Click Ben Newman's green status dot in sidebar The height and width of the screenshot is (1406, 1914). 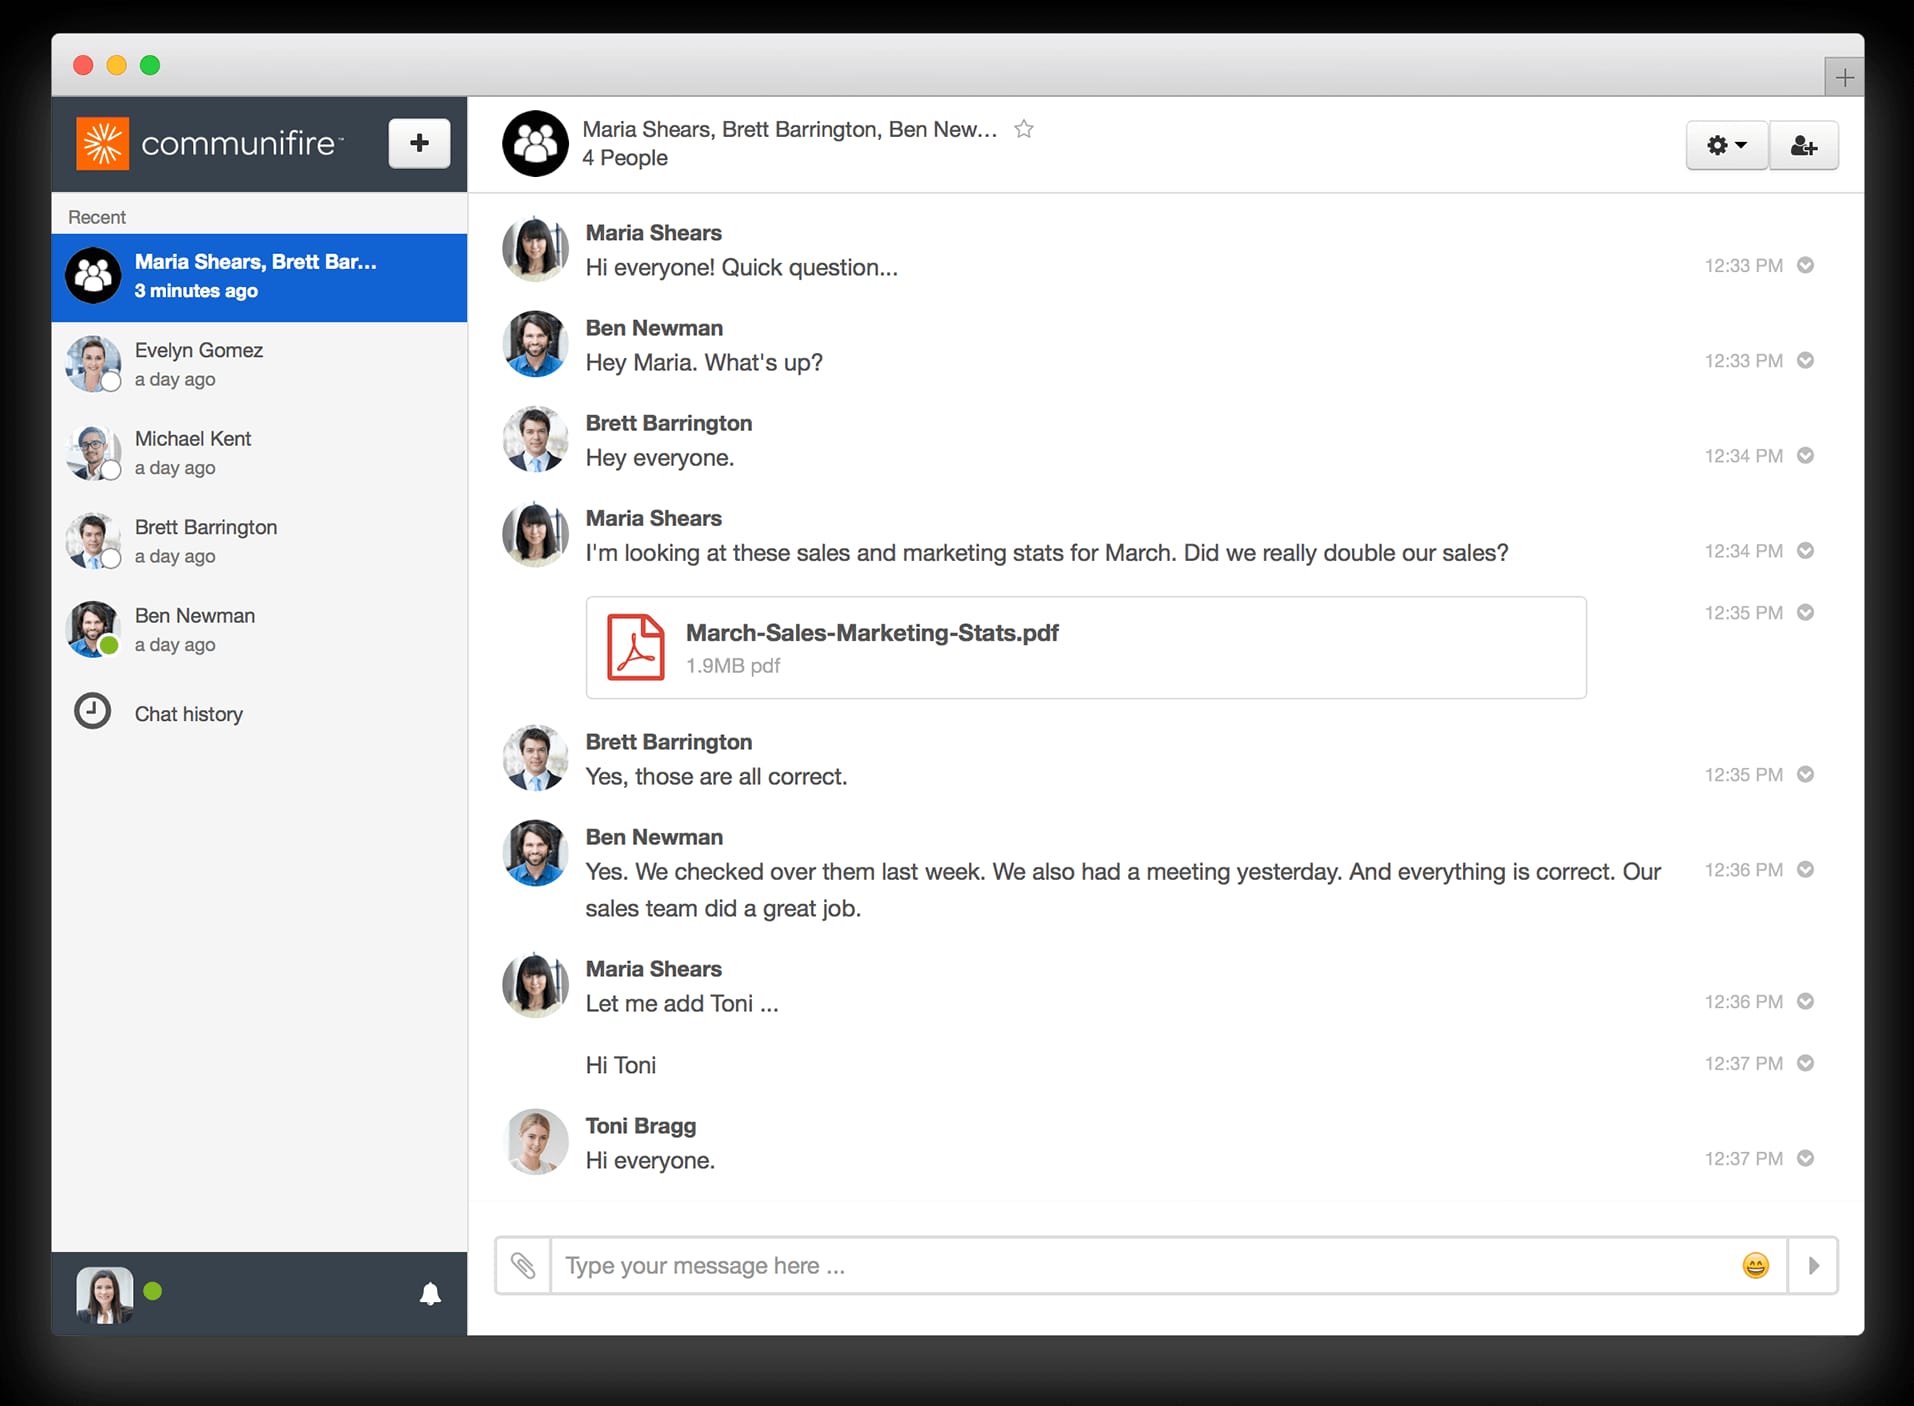(x=110, y=645)
